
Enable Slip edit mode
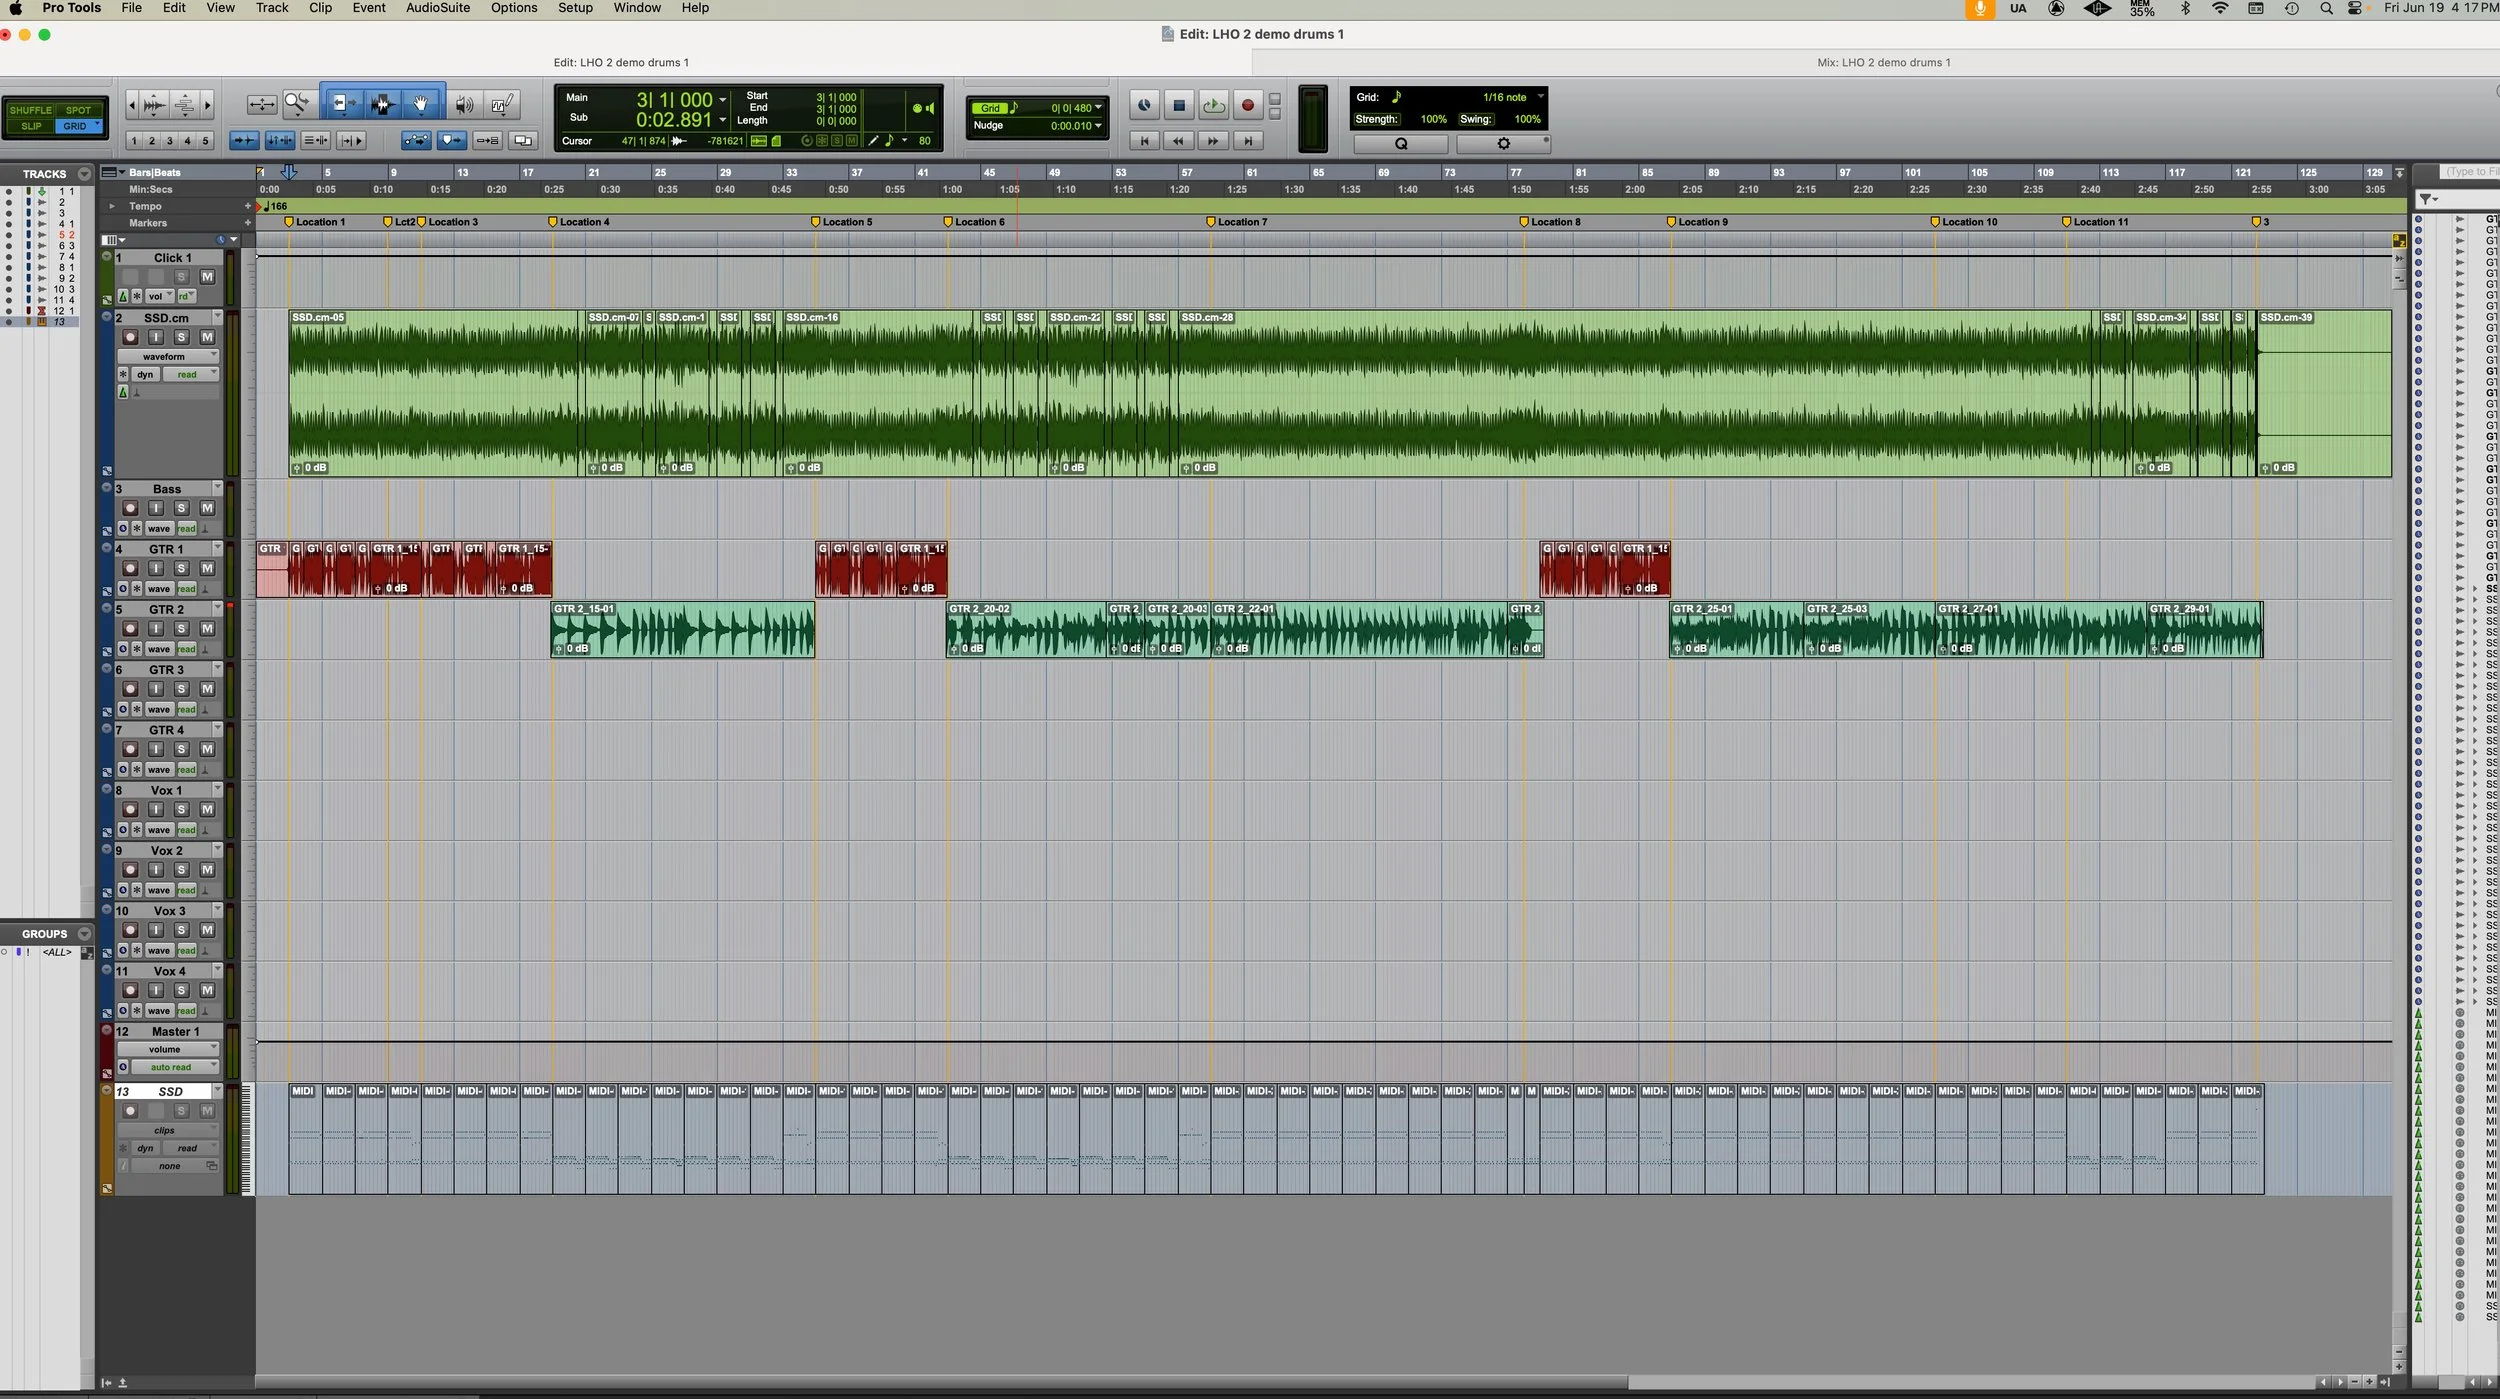click(x=31, y=127)
